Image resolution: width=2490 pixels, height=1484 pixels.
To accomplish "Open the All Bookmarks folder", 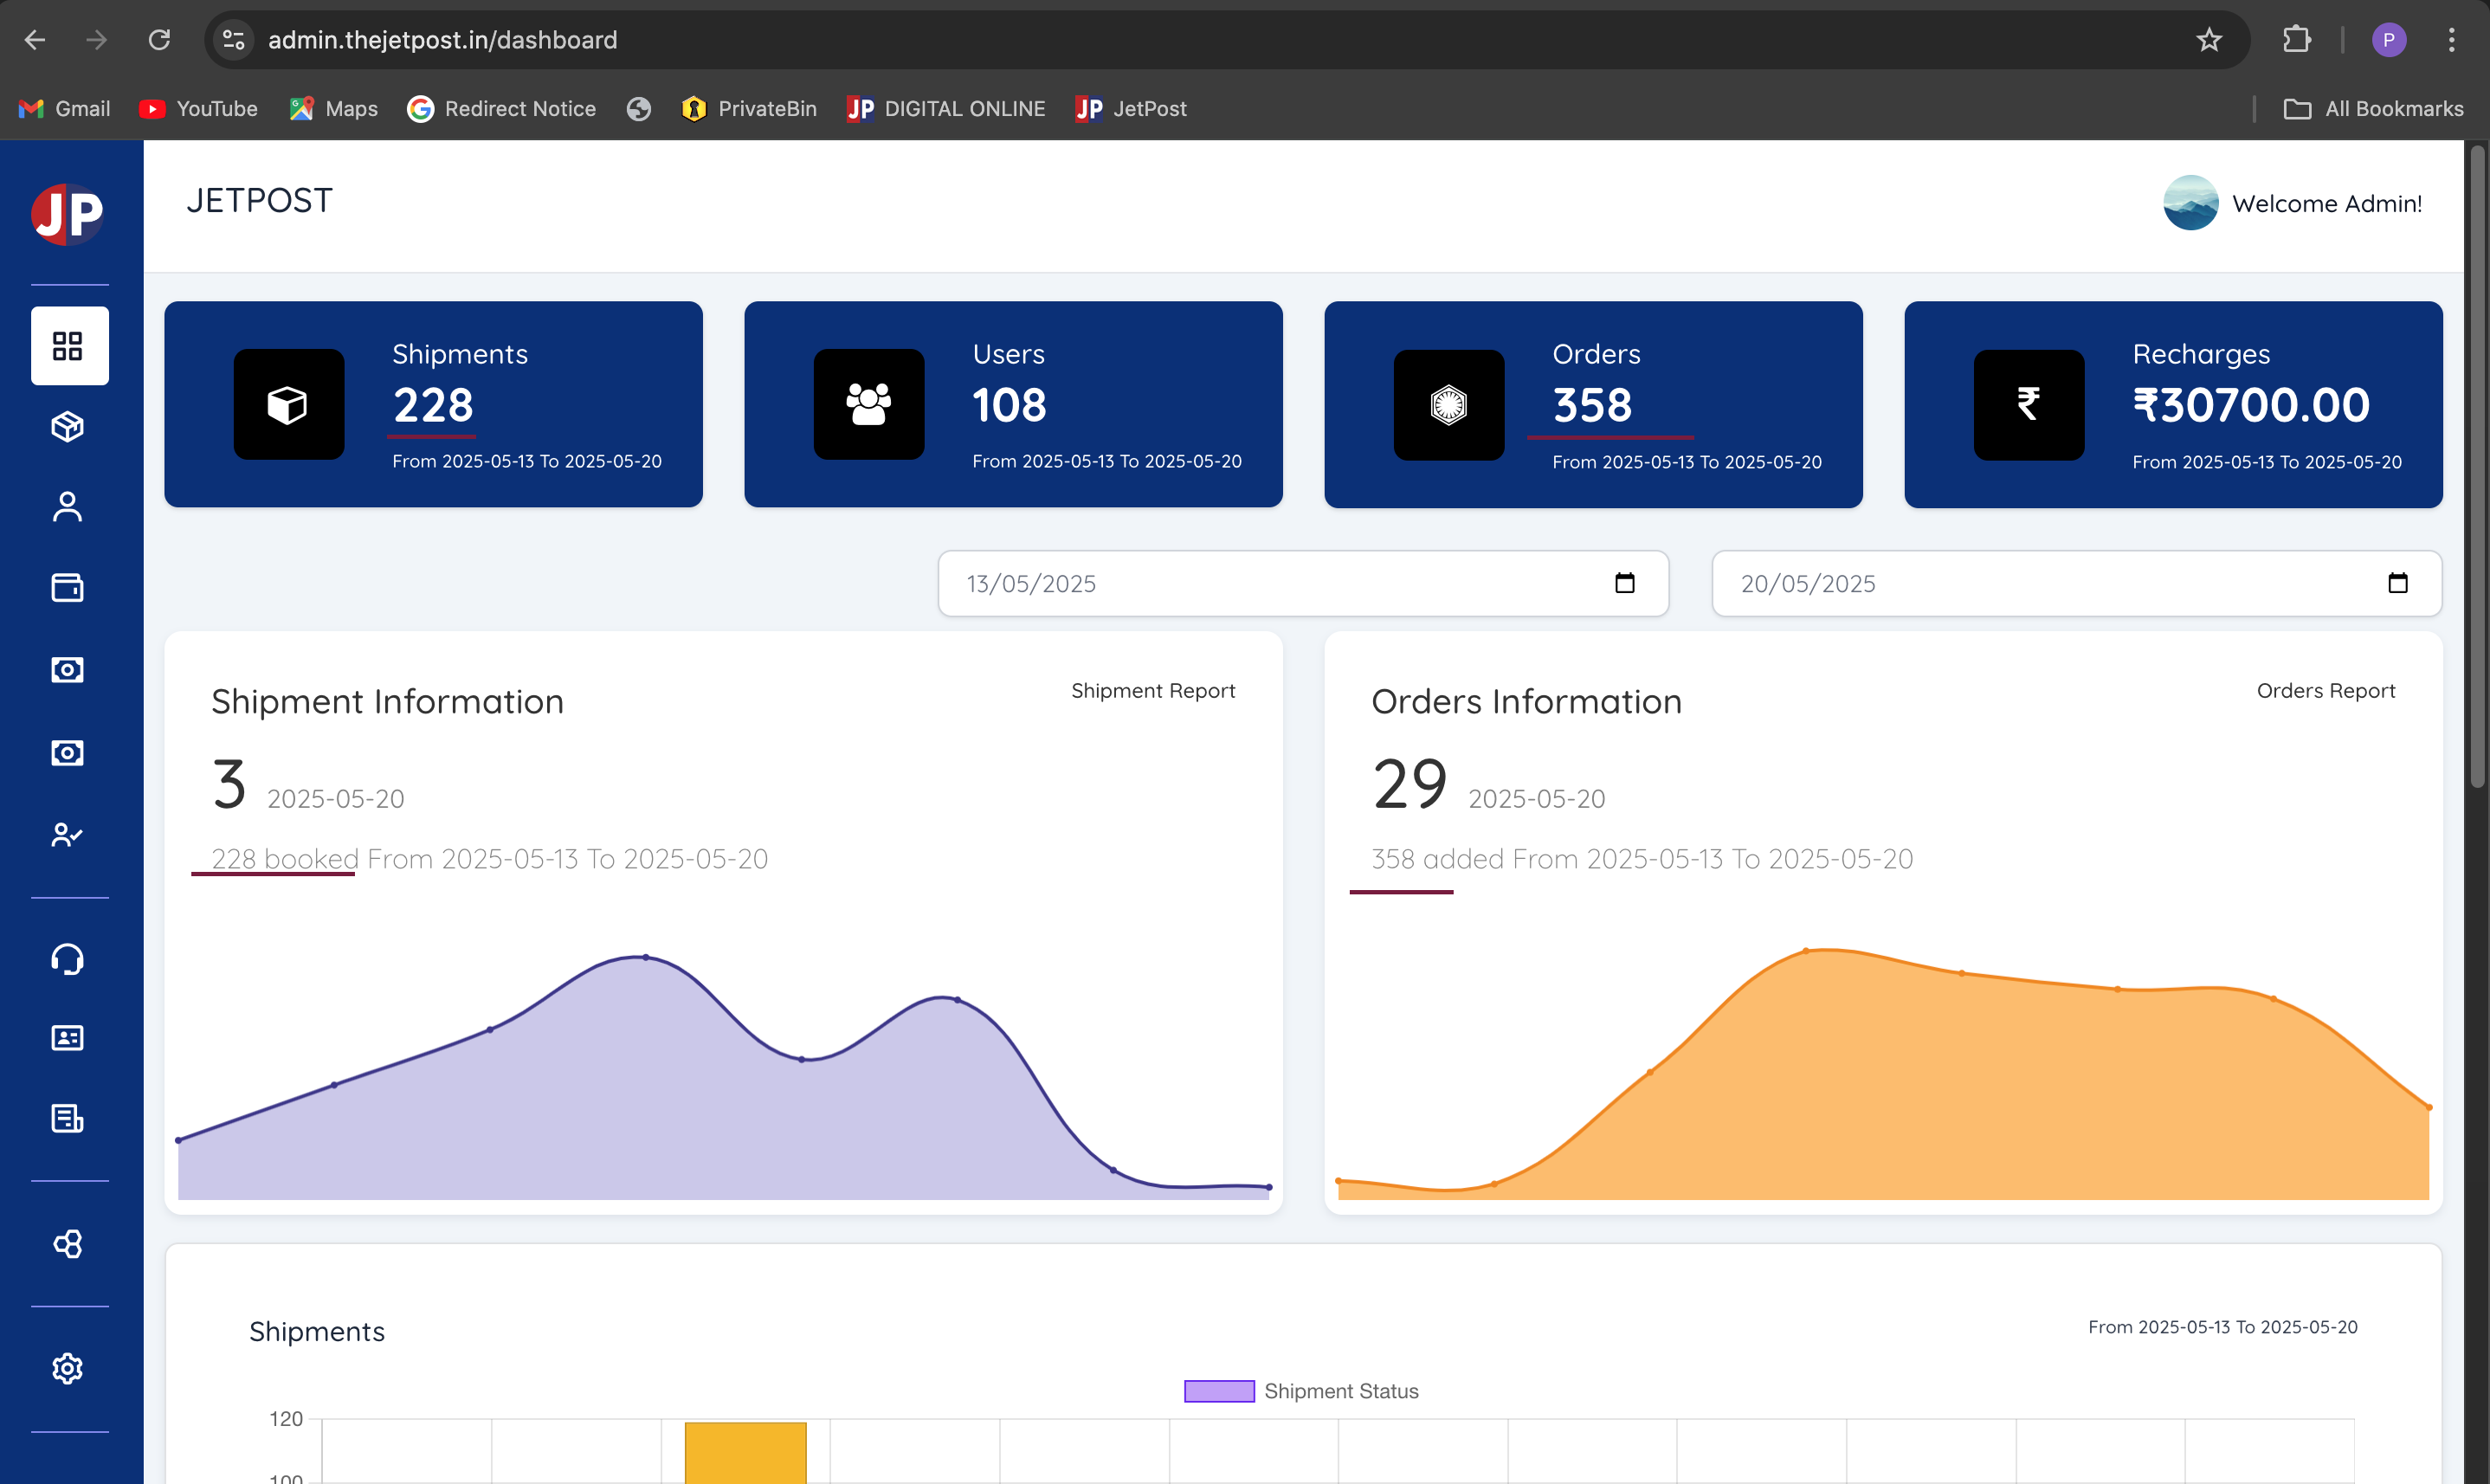I will [2374, 109].
